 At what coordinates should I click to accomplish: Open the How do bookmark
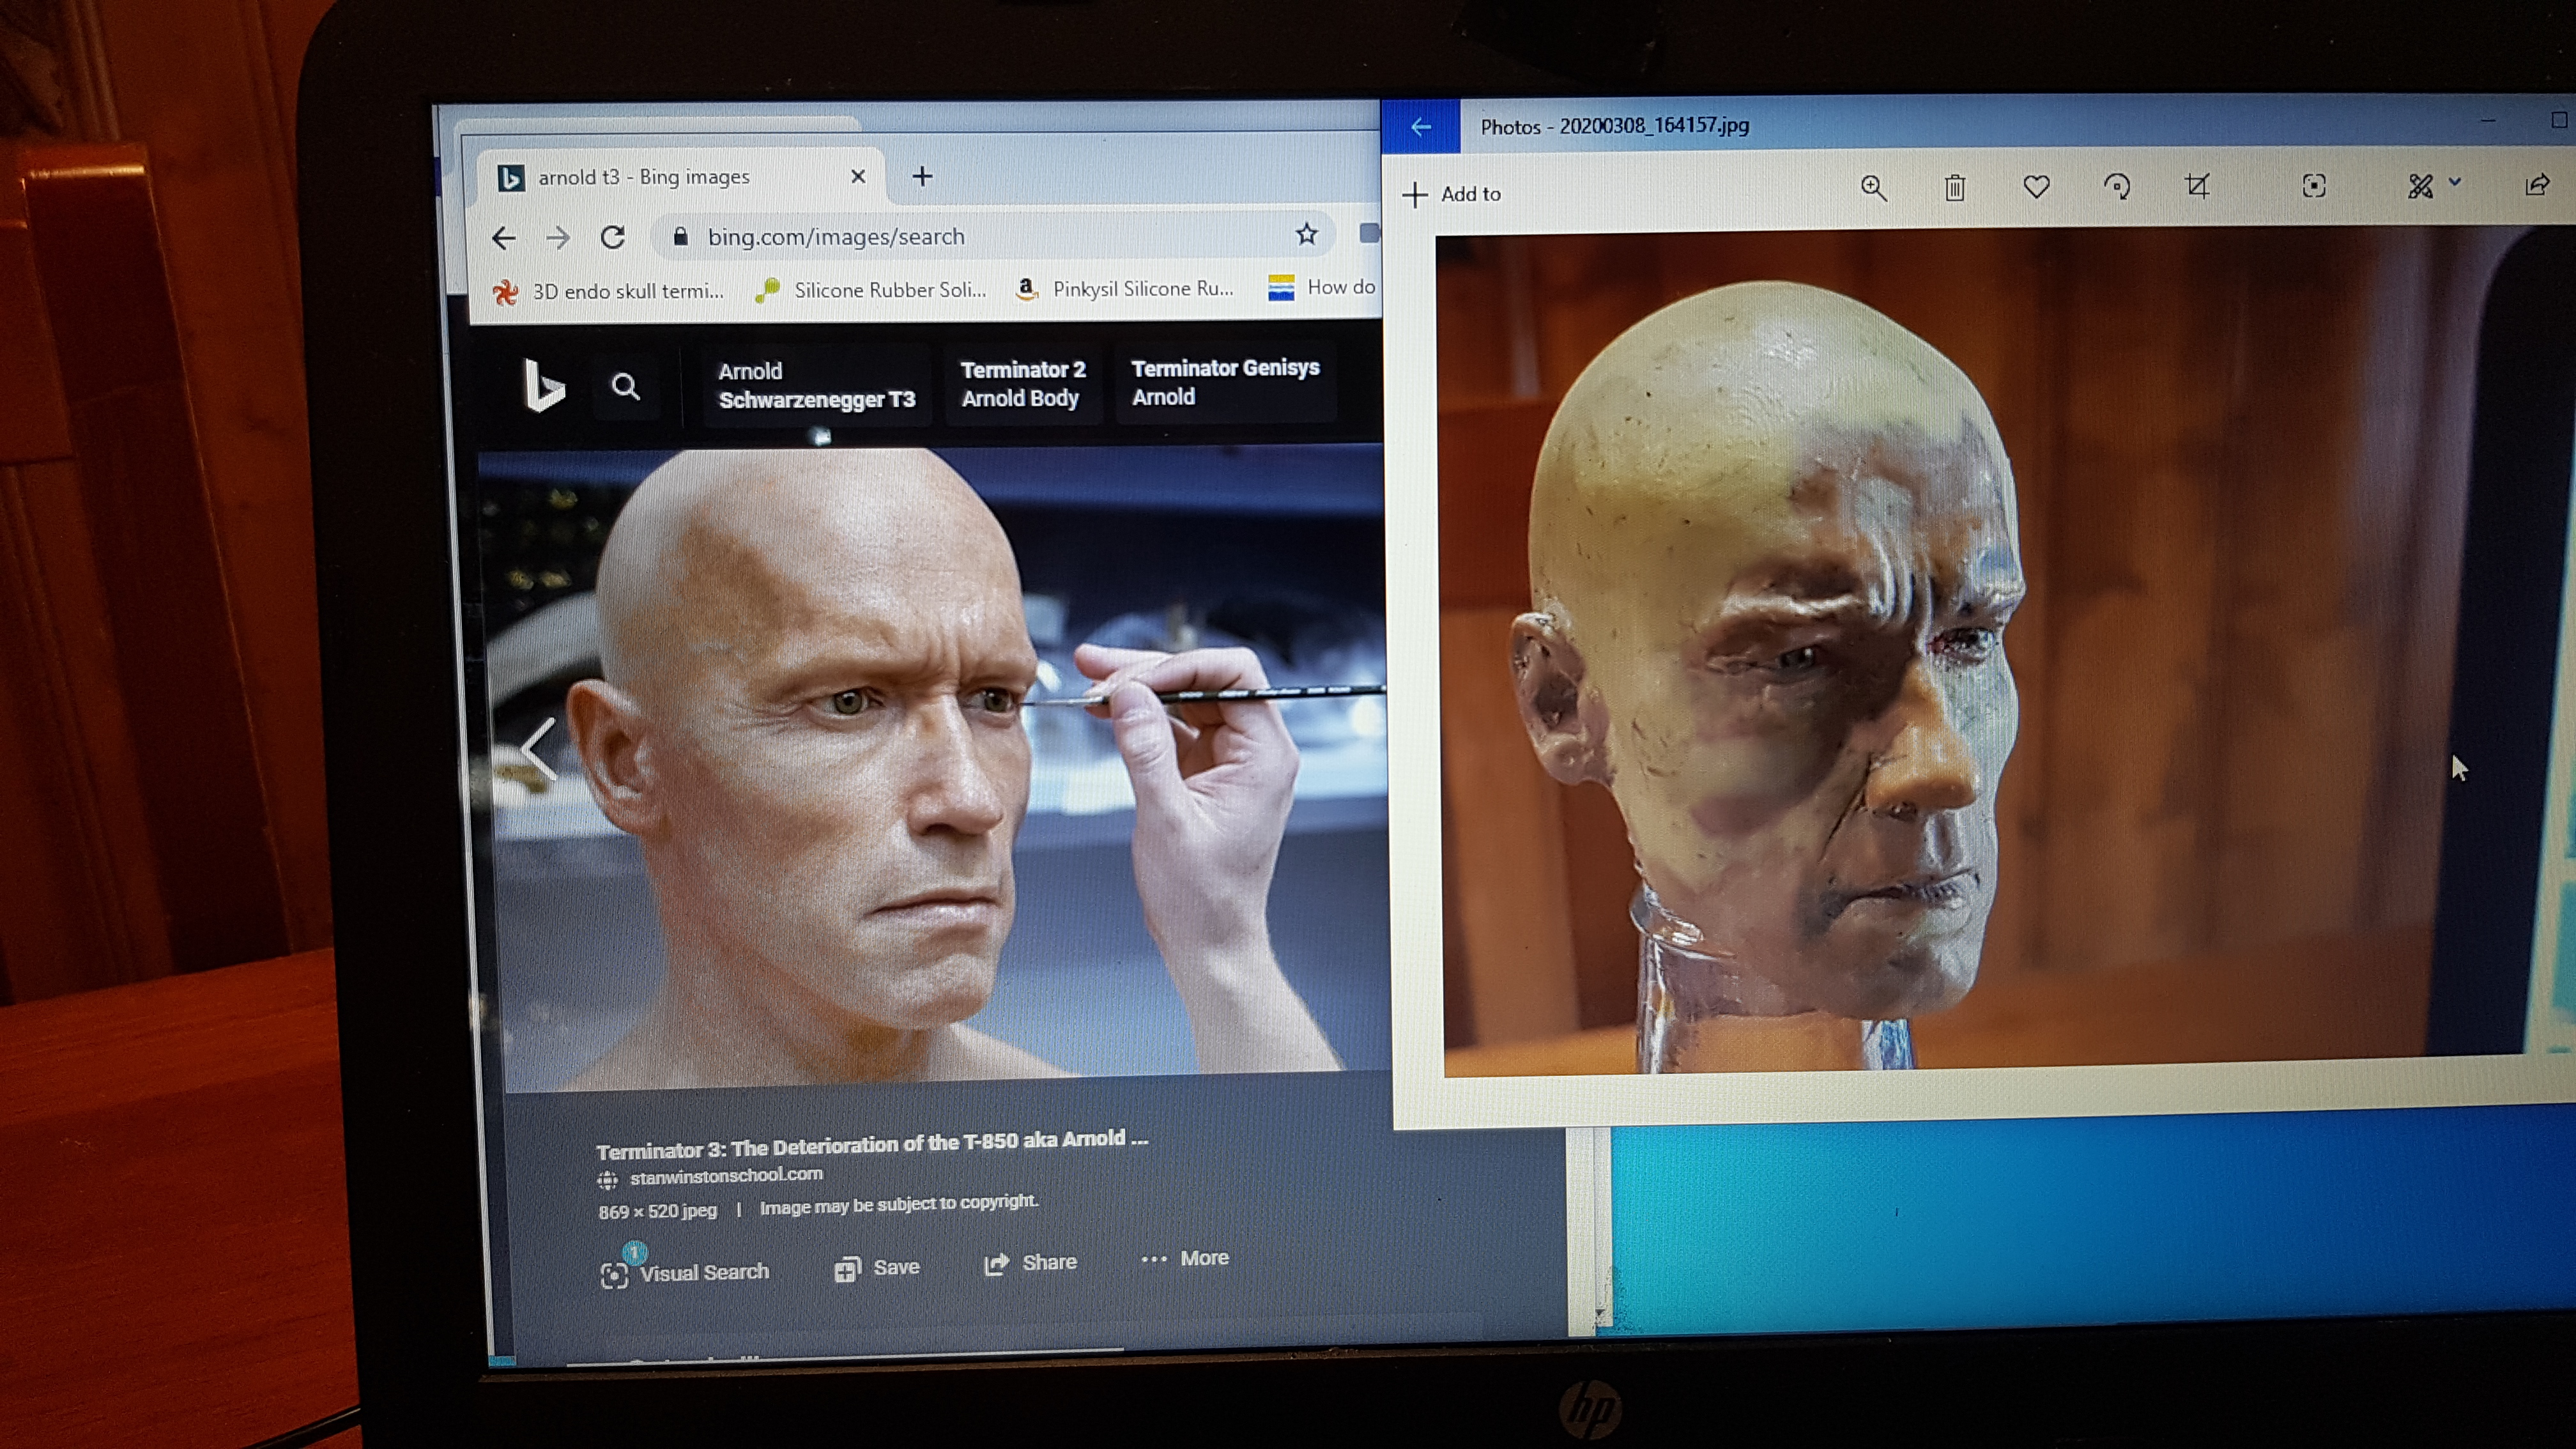[x=1322, y=288]
